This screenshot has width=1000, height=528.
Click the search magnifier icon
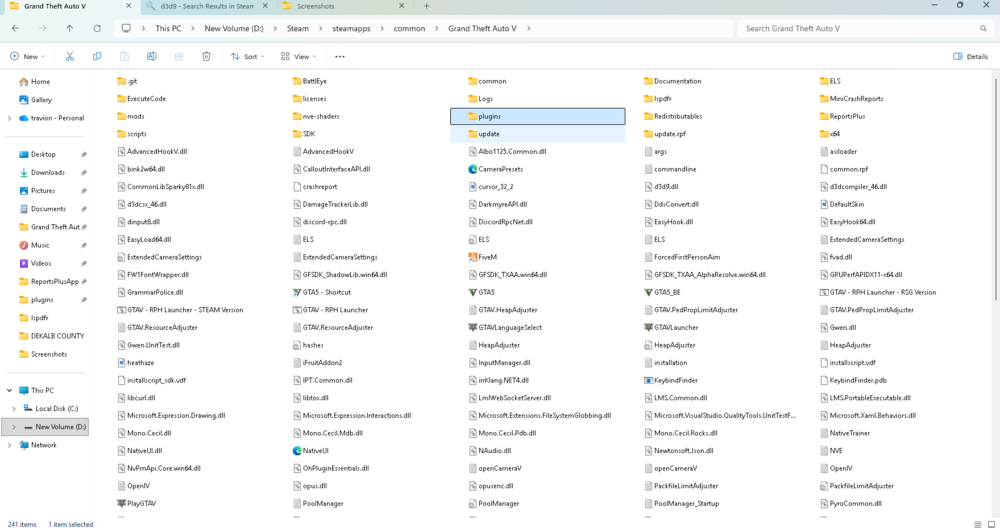click(983, 28)
